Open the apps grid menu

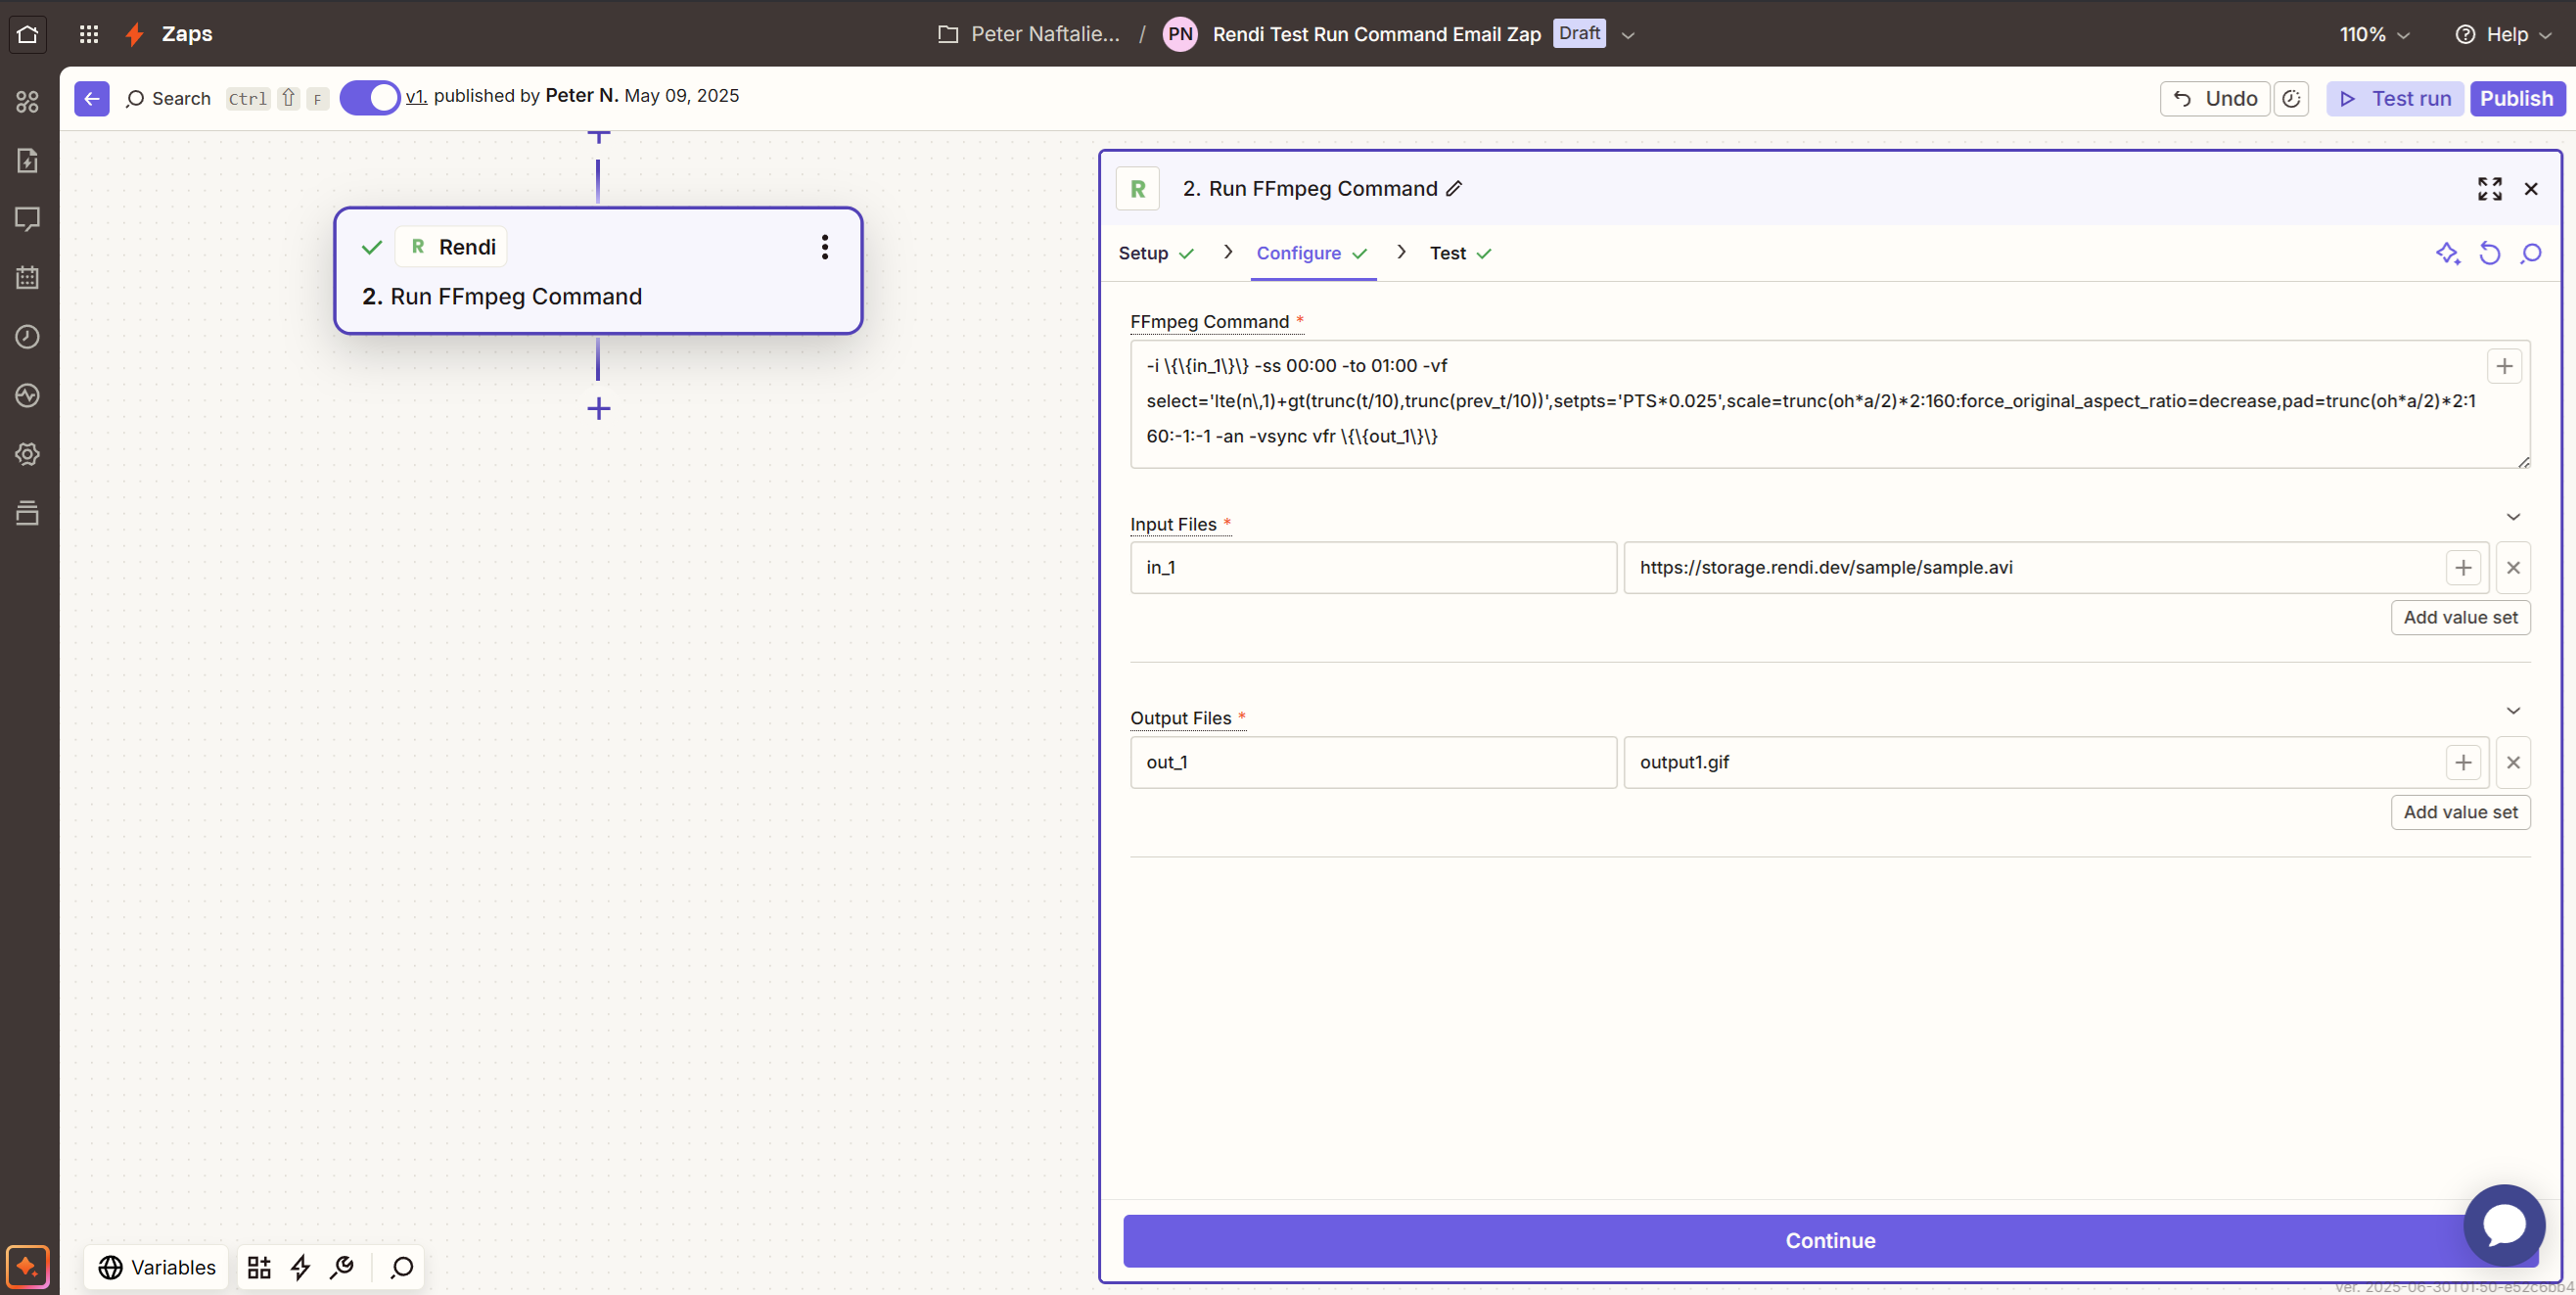point(89,34)
